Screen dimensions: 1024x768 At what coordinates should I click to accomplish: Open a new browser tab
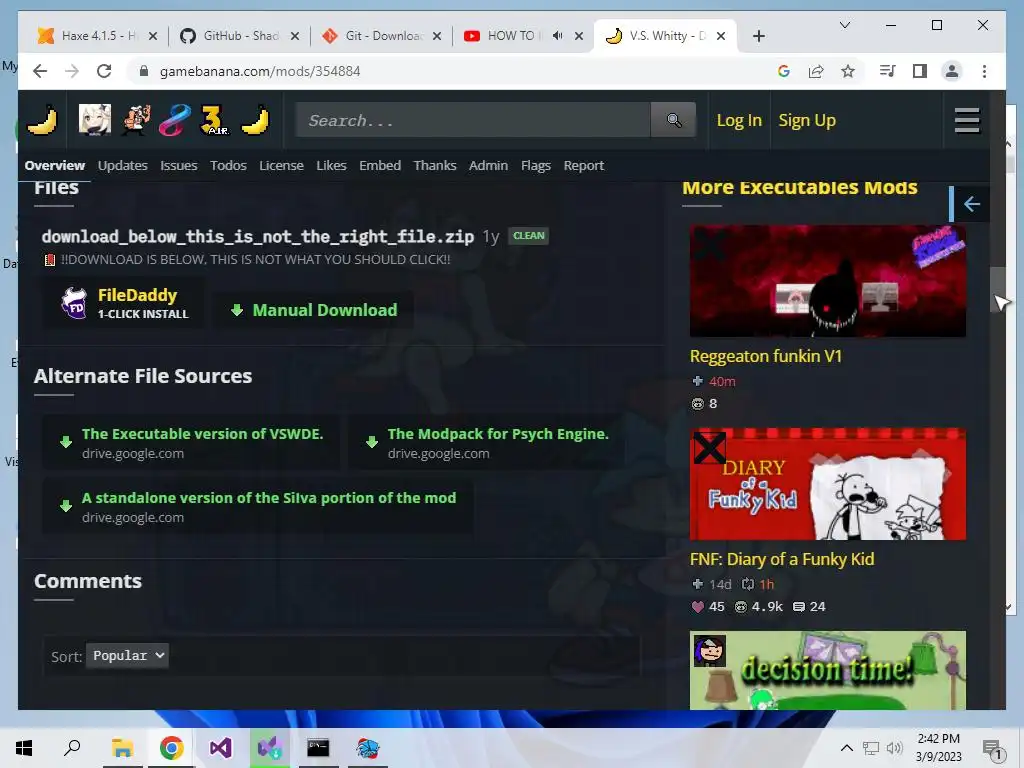tap(758, 36)
